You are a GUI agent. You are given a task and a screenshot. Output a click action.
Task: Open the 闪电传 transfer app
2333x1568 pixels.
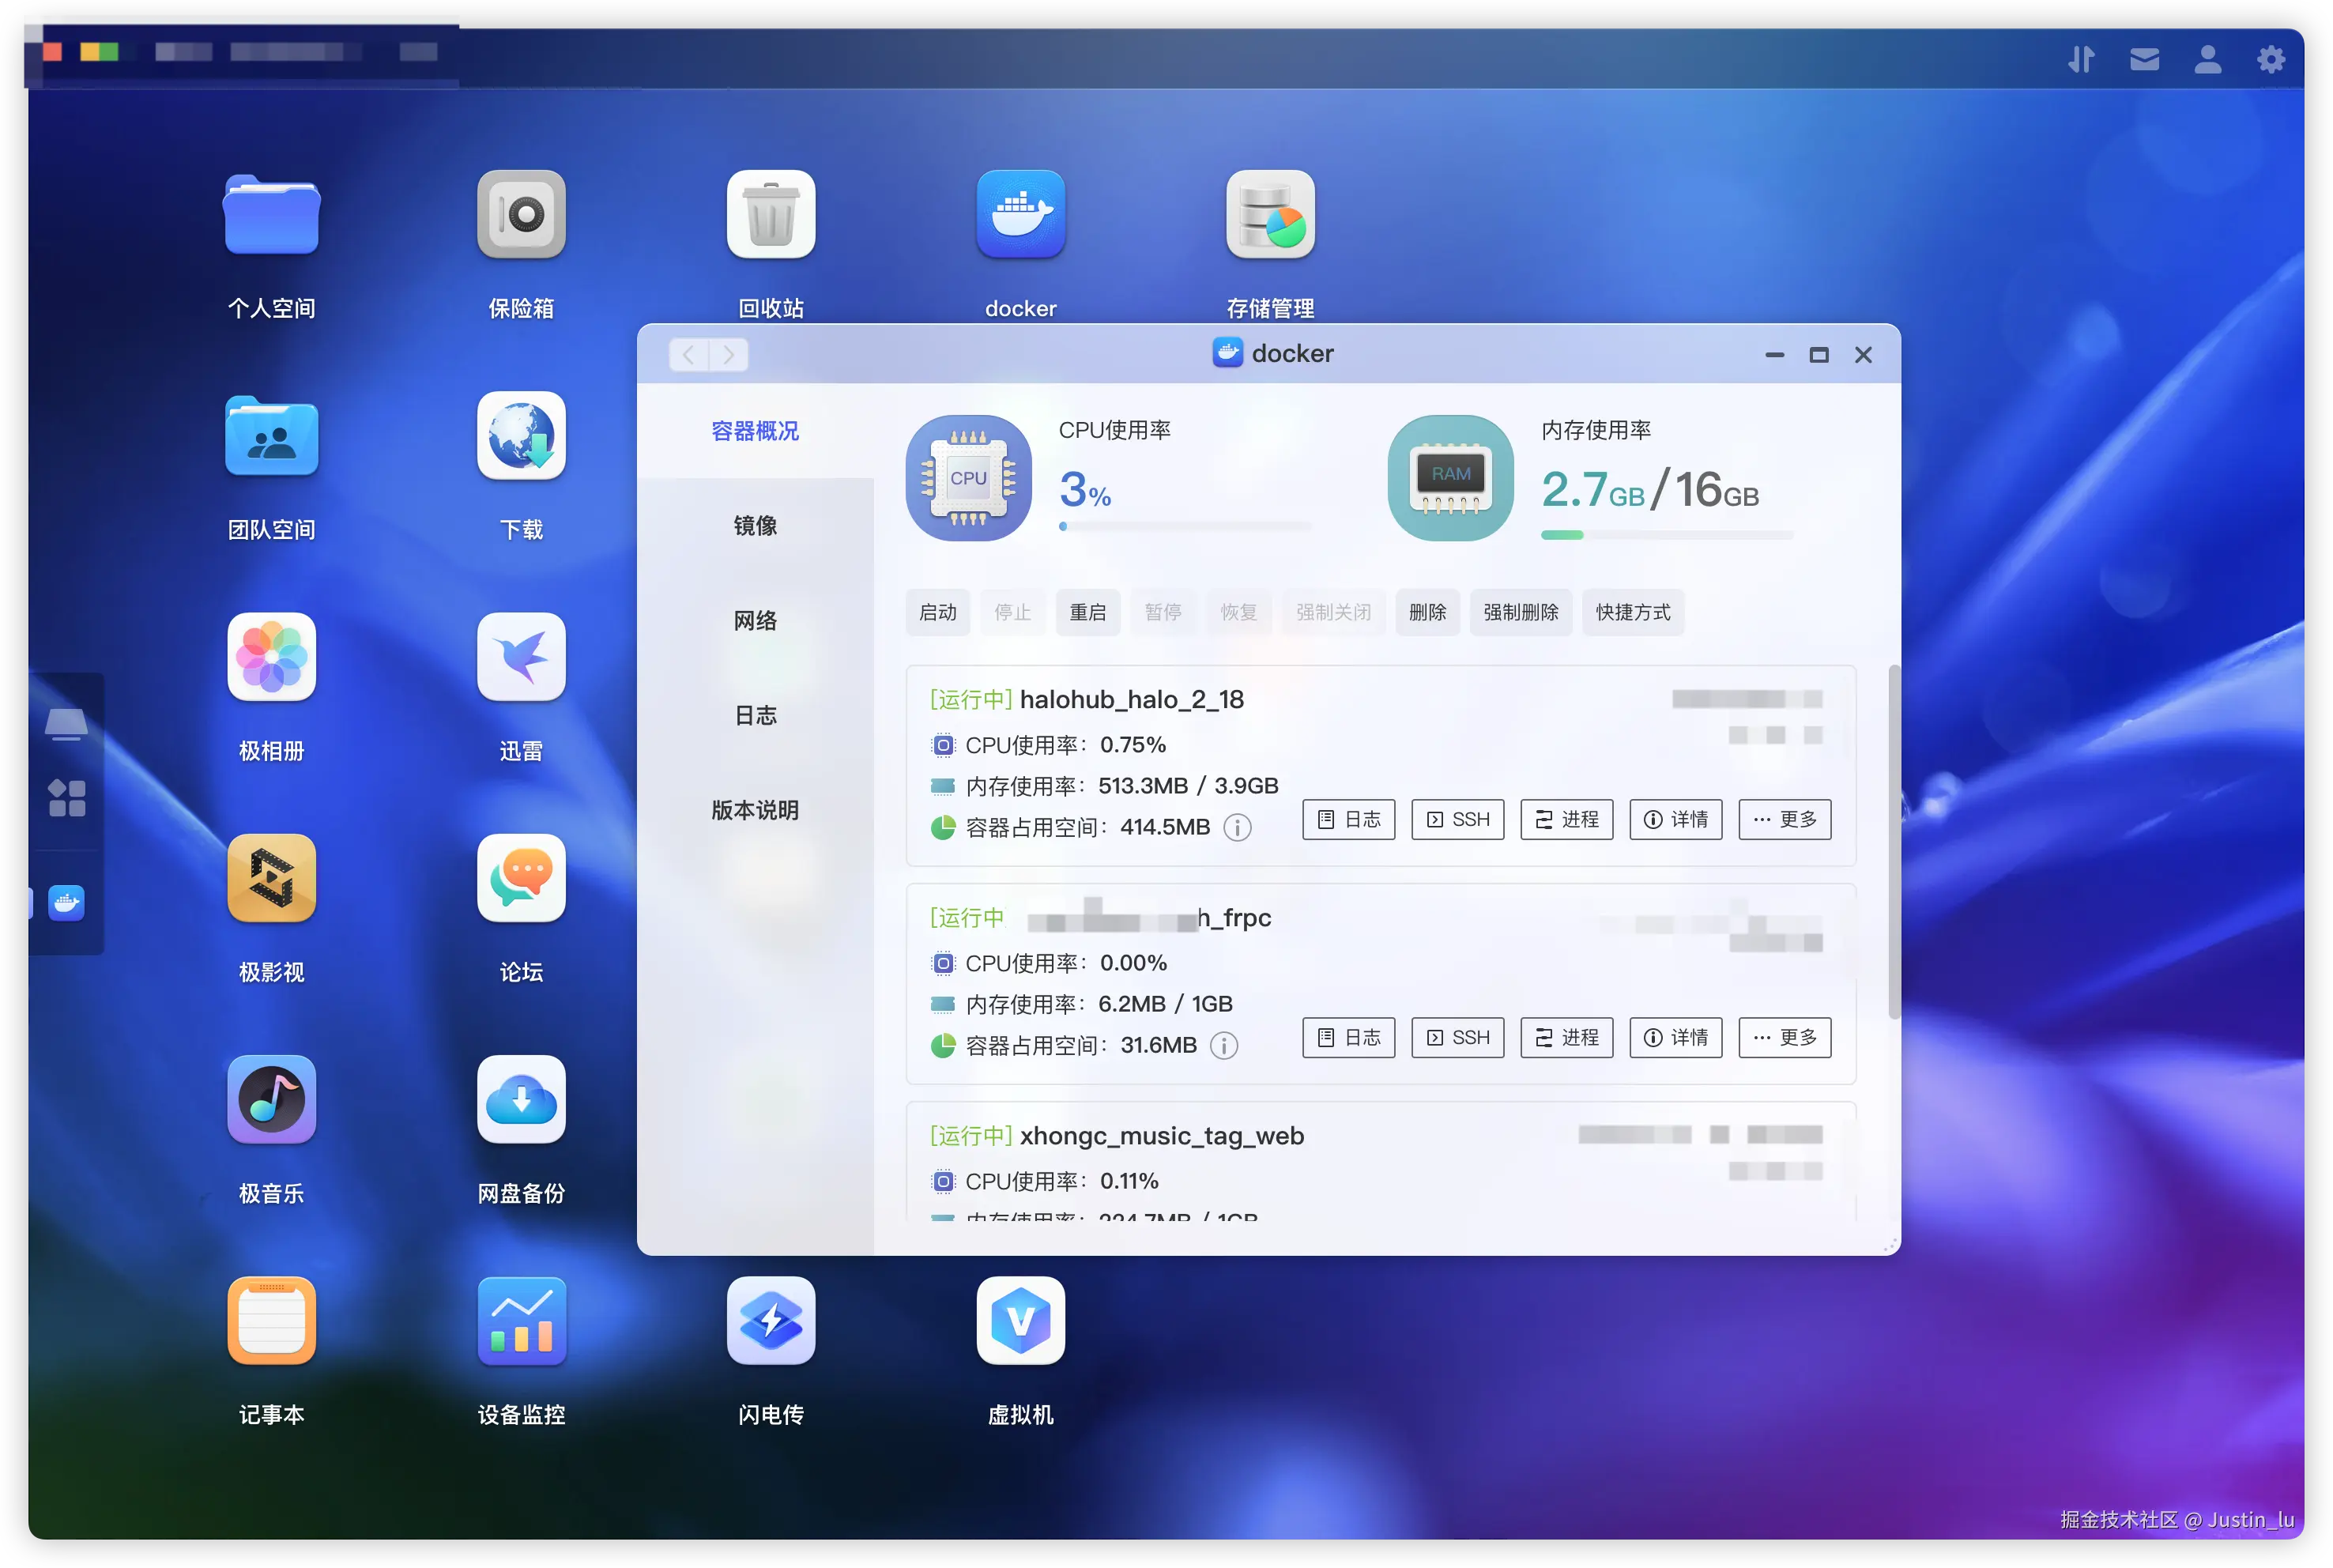point(770,1320)
